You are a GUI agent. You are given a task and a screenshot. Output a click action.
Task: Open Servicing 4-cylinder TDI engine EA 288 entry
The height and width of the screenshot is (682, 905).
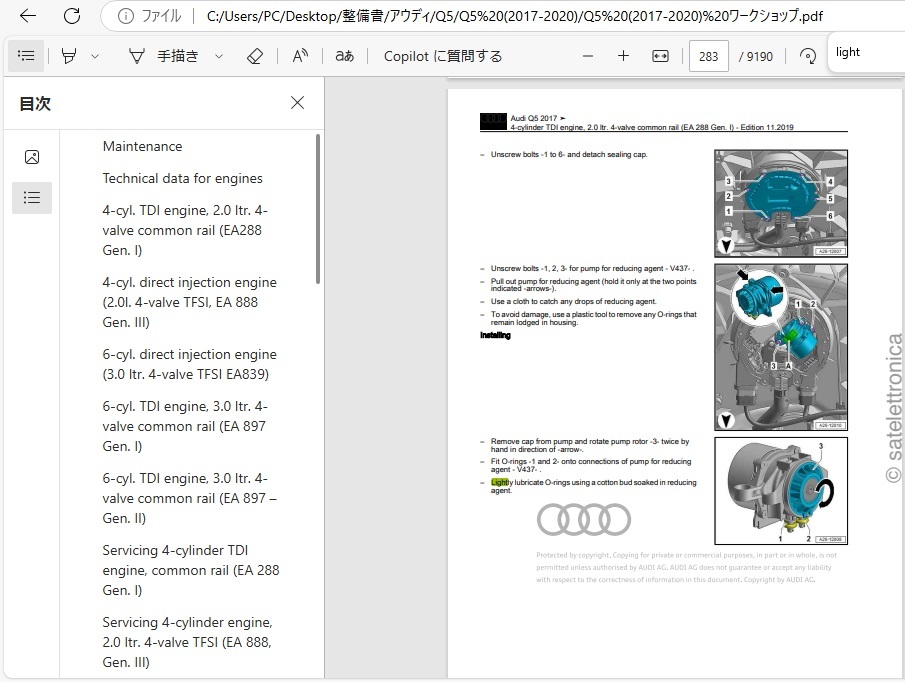[190, 570]
